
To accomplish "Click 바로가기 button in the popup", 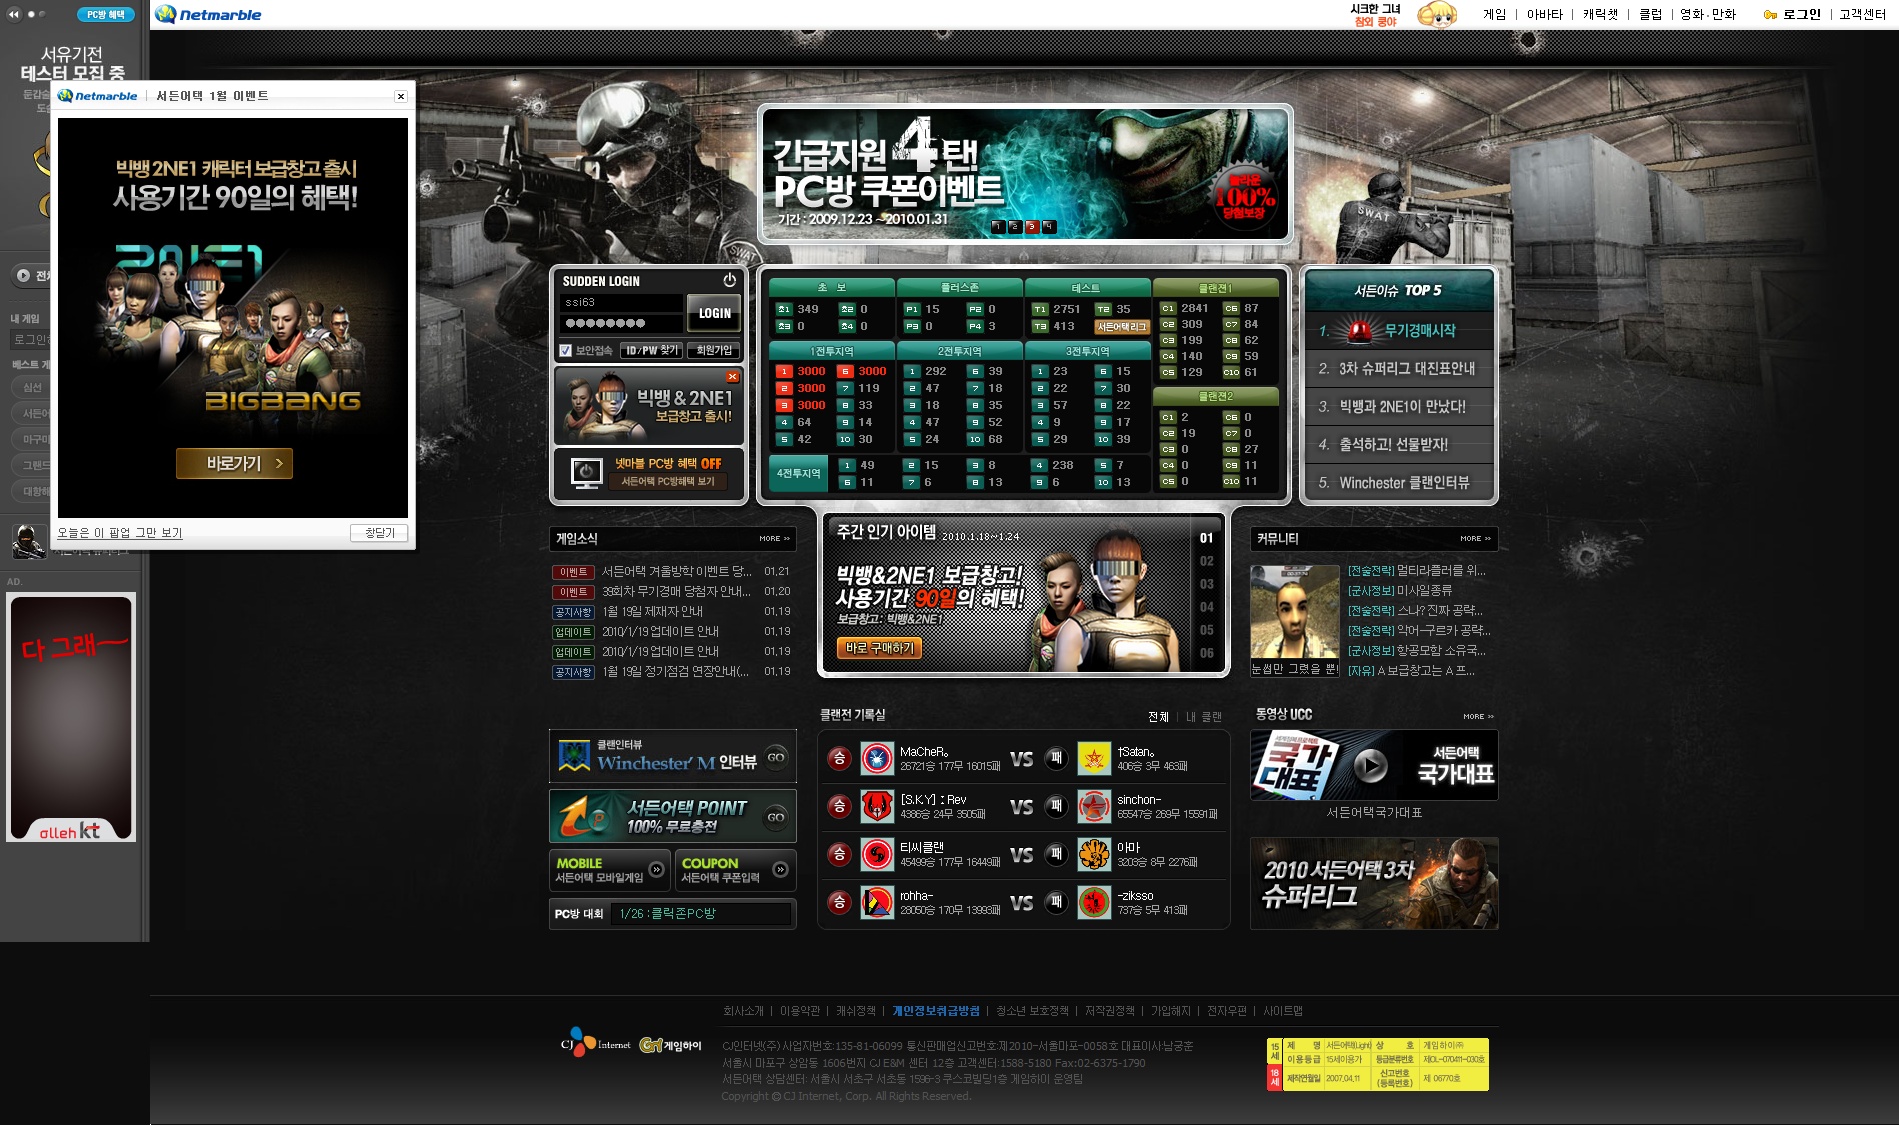I will point(234,463).
